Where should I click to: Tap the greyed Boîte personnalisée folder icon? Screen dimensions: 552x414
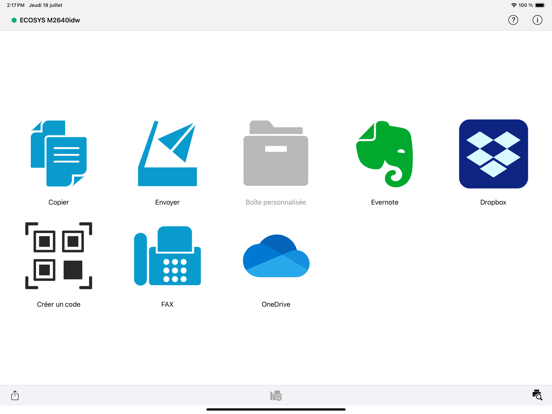(276, 153)
